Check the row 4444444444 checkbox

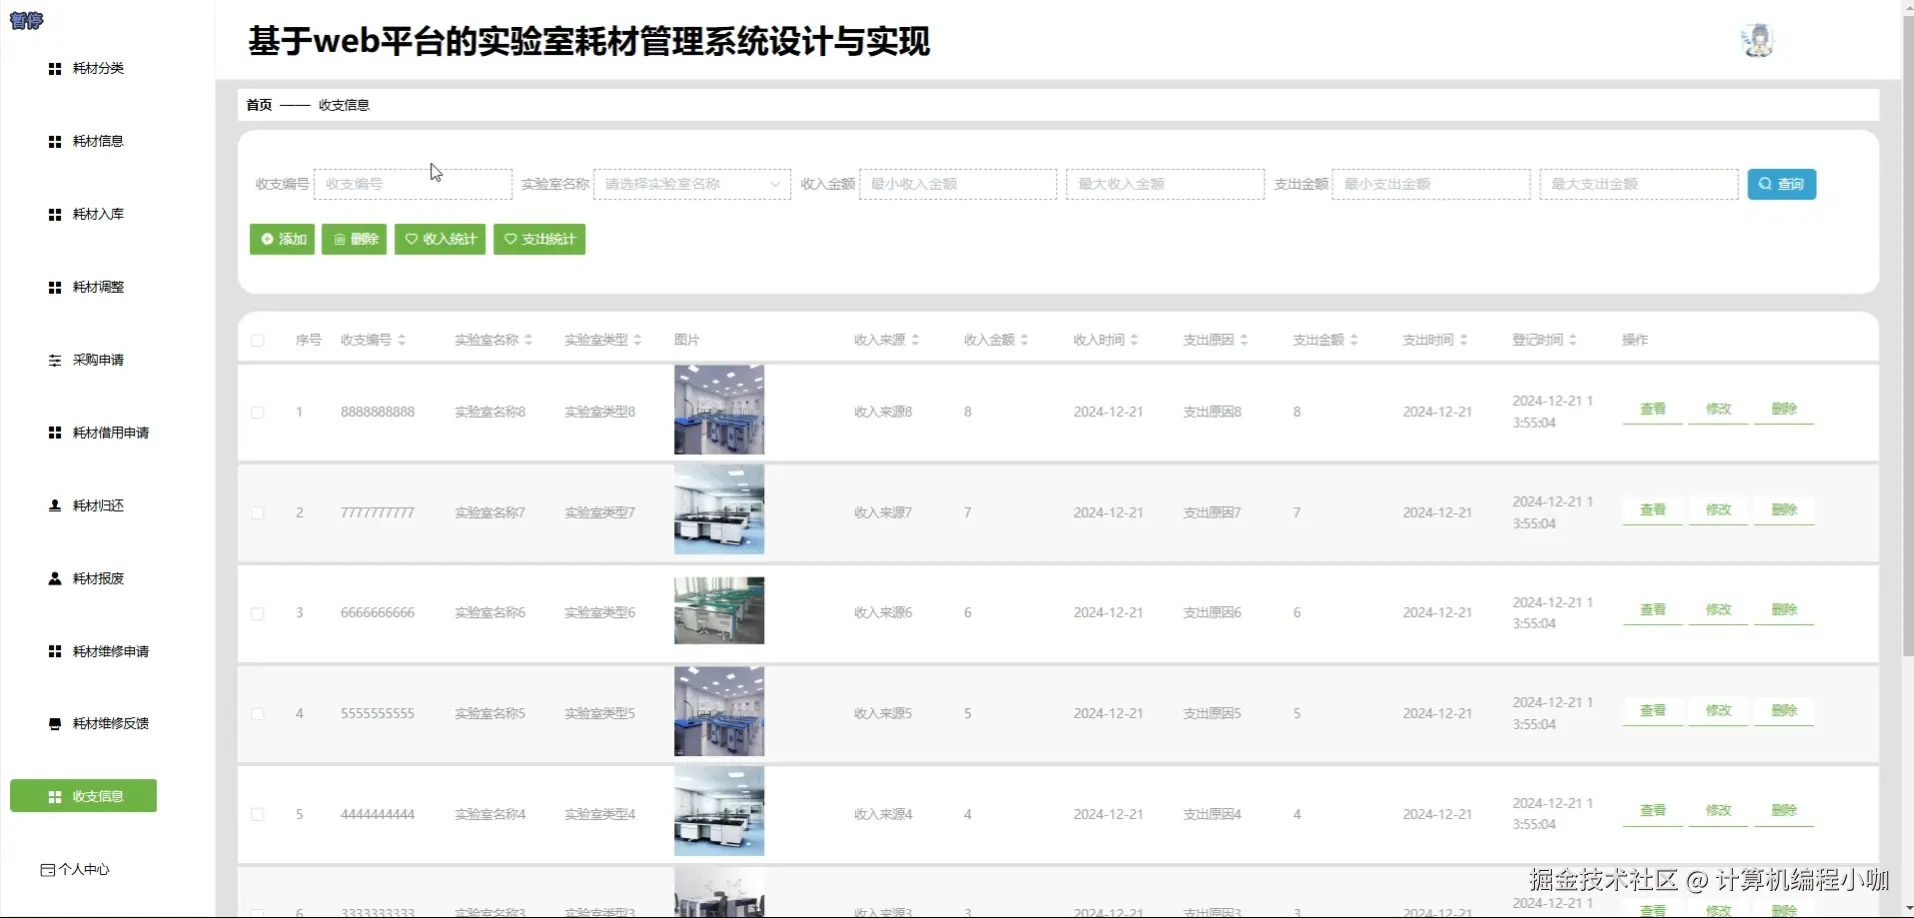(258, 815)
